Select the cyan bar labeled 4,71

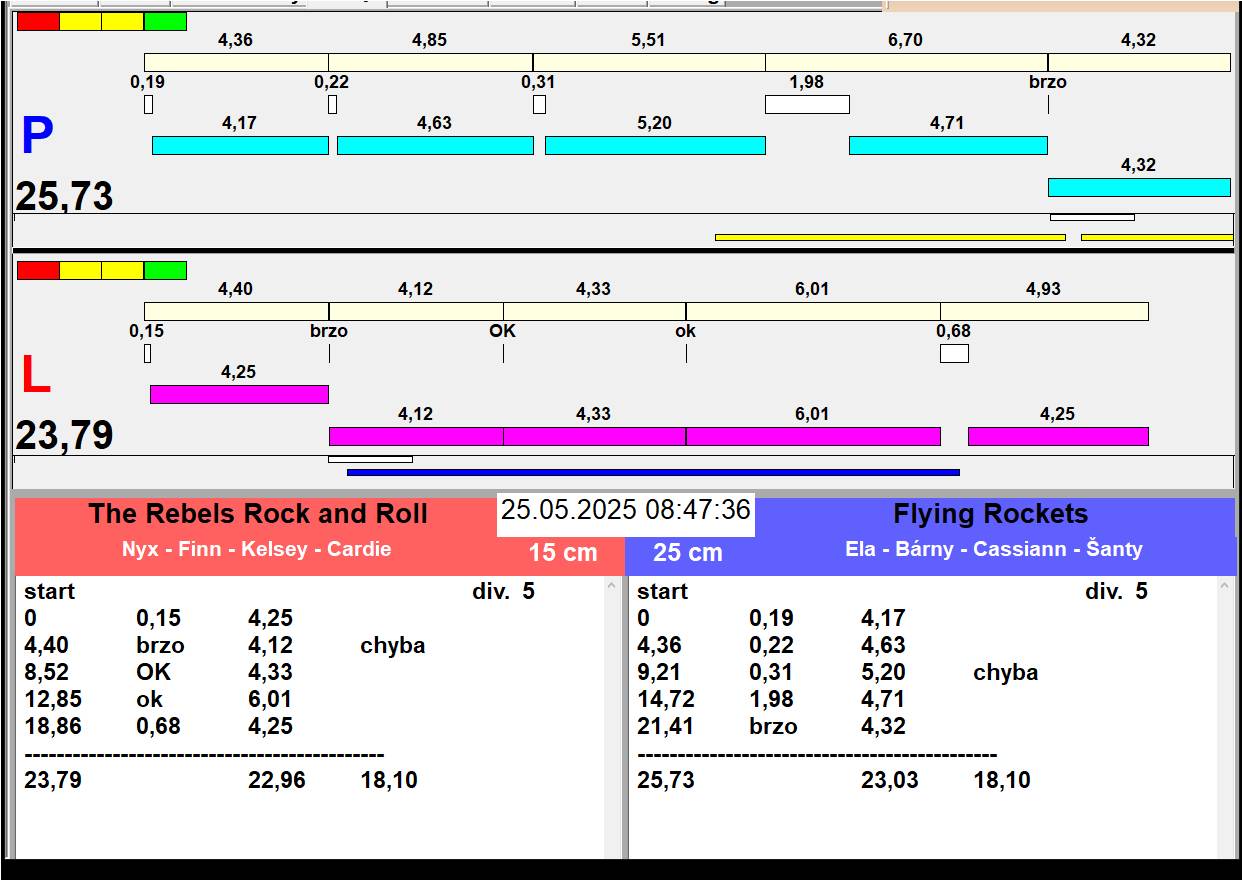pyautogui.click(x=948, y=145)
